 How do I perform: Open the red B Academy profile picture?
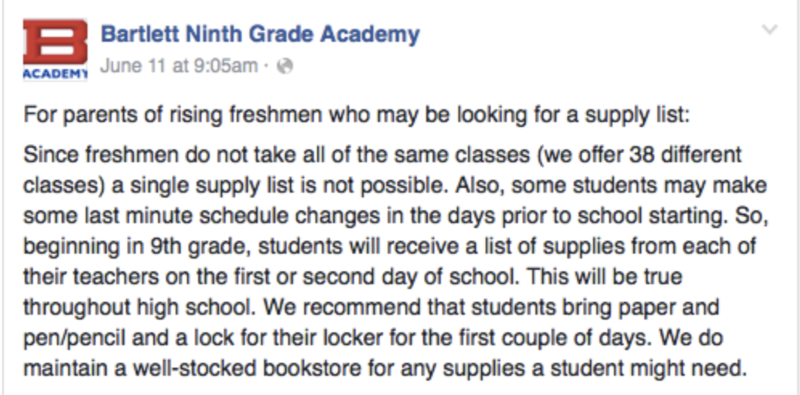pyautogui.click(x=55, y=50)
